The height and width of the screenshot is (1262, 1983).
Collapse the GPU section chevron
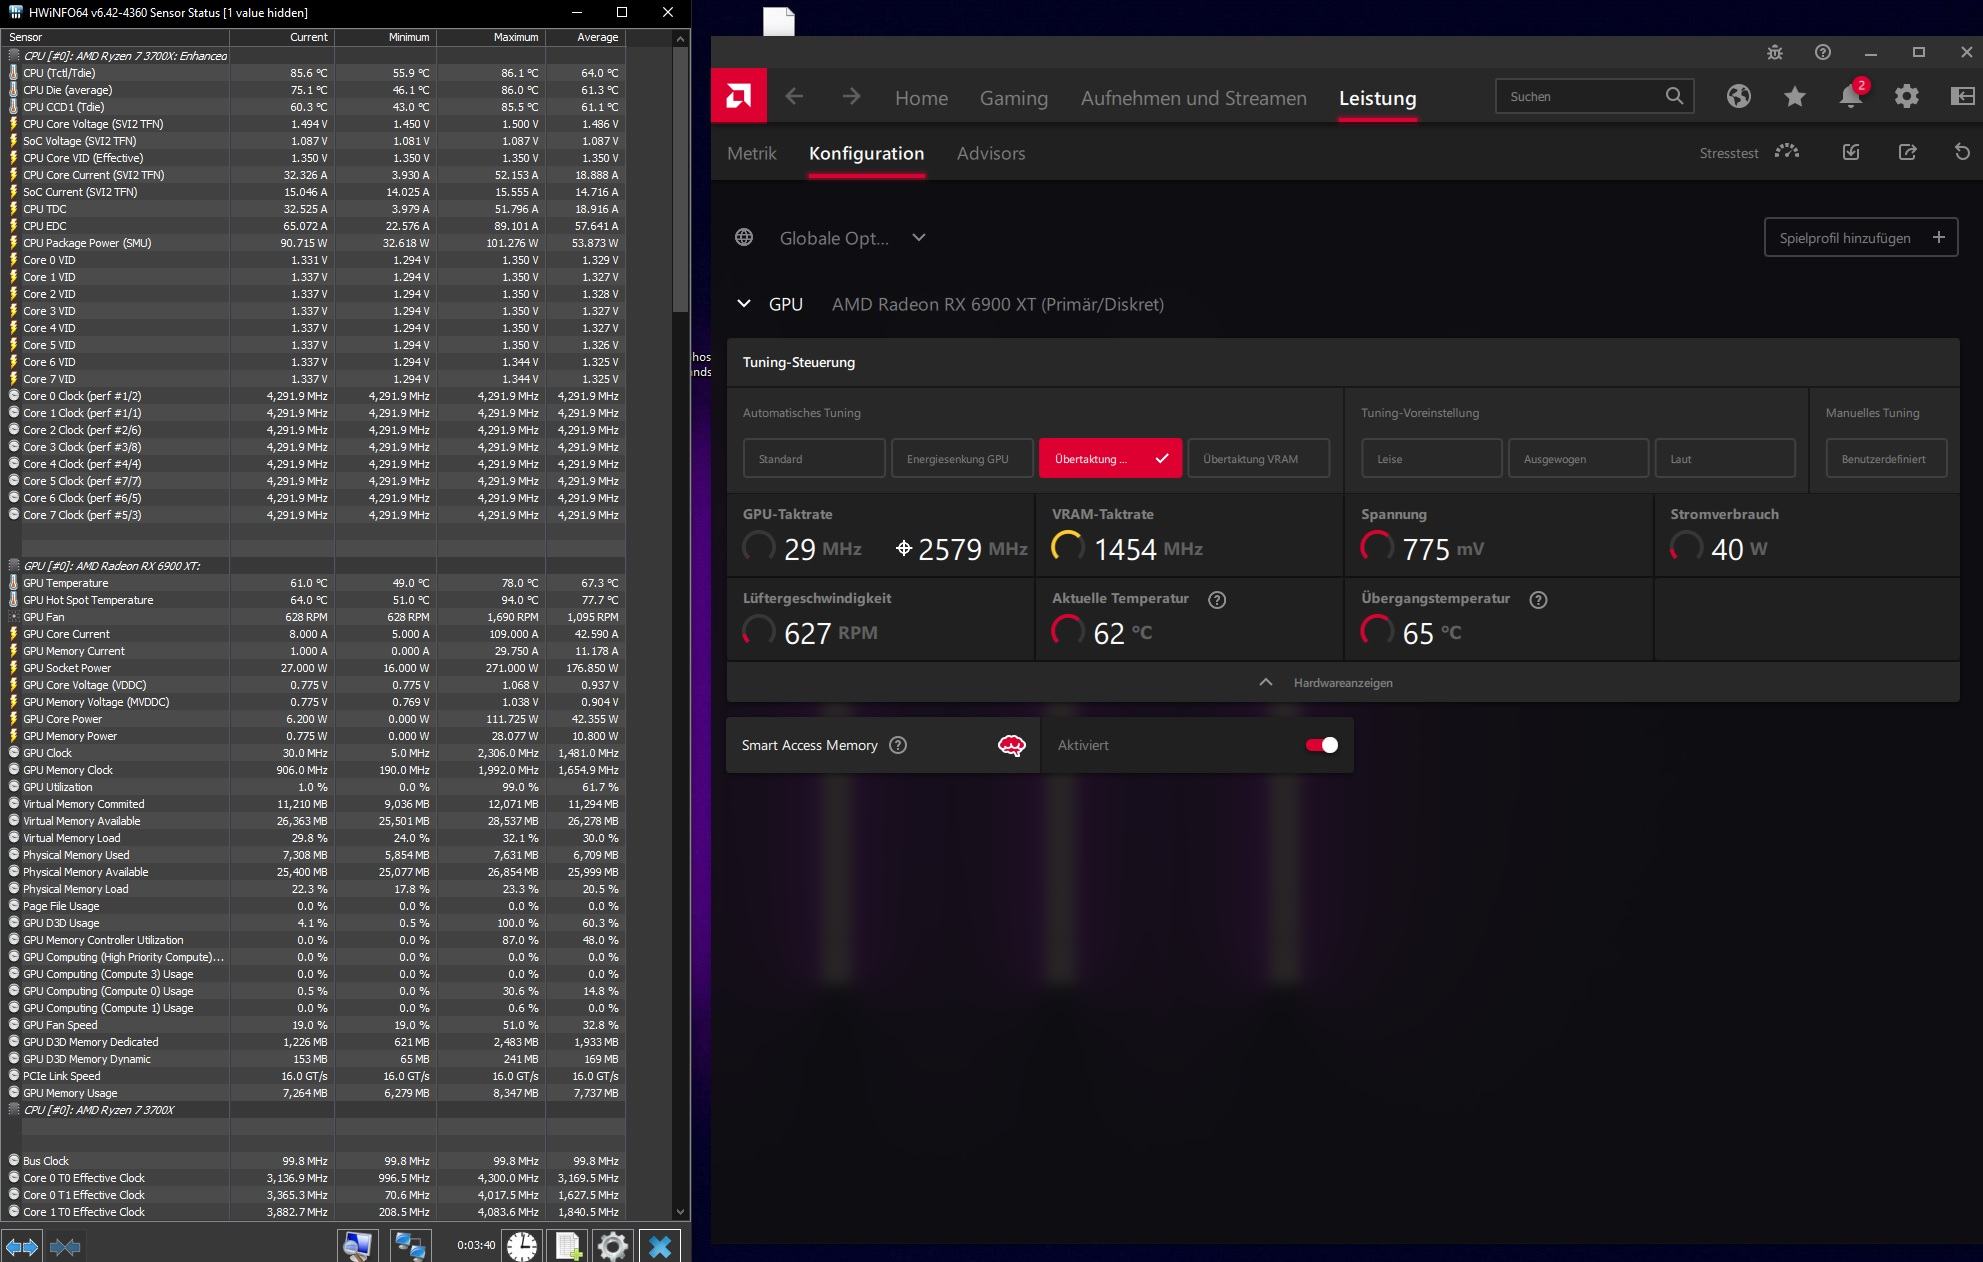(744, 304)
